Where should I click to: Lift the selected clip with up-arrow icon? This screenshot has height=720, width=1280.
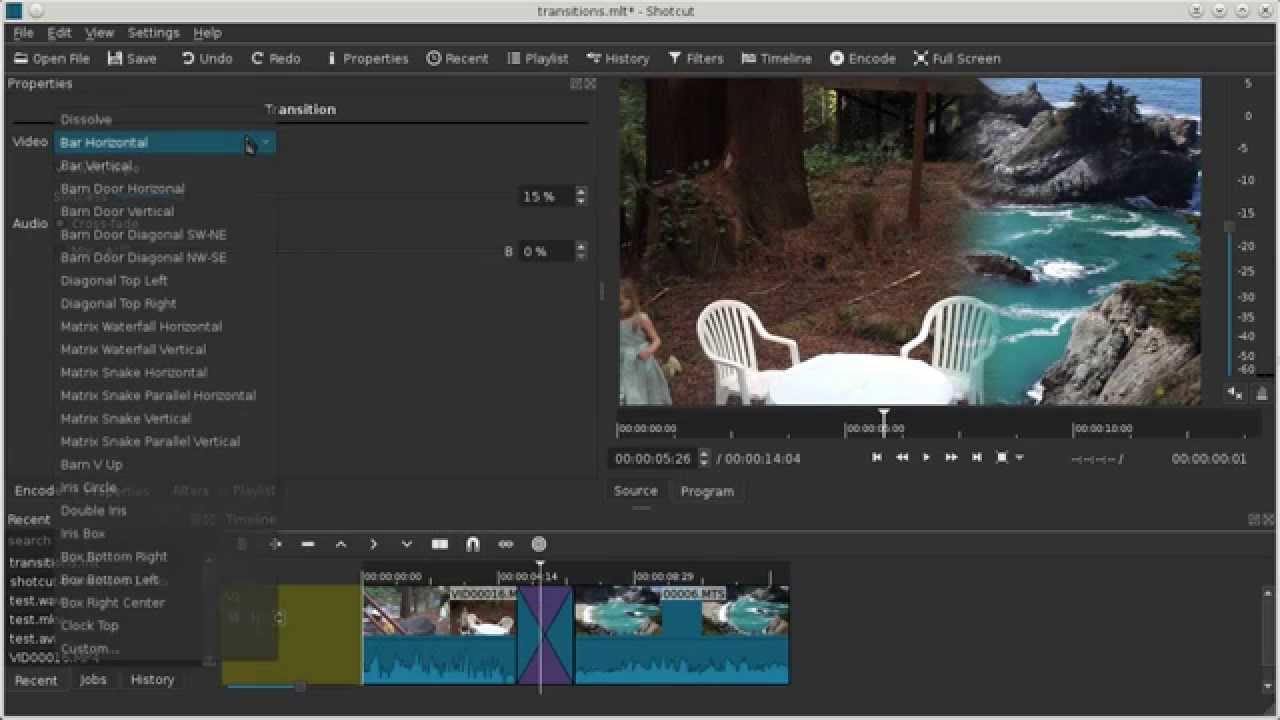coord(341,544)
